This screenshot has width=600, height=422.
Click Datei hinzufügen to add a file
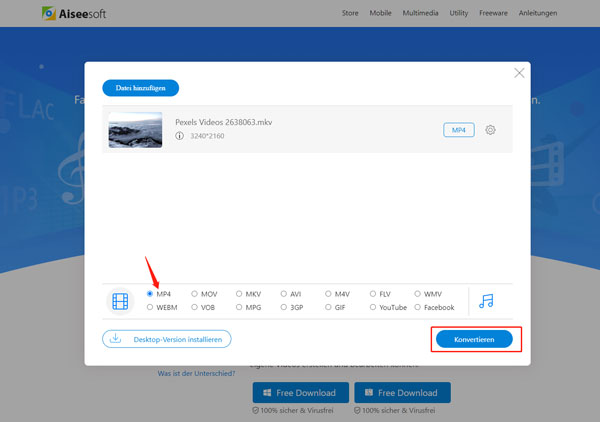tap(140, 88)
